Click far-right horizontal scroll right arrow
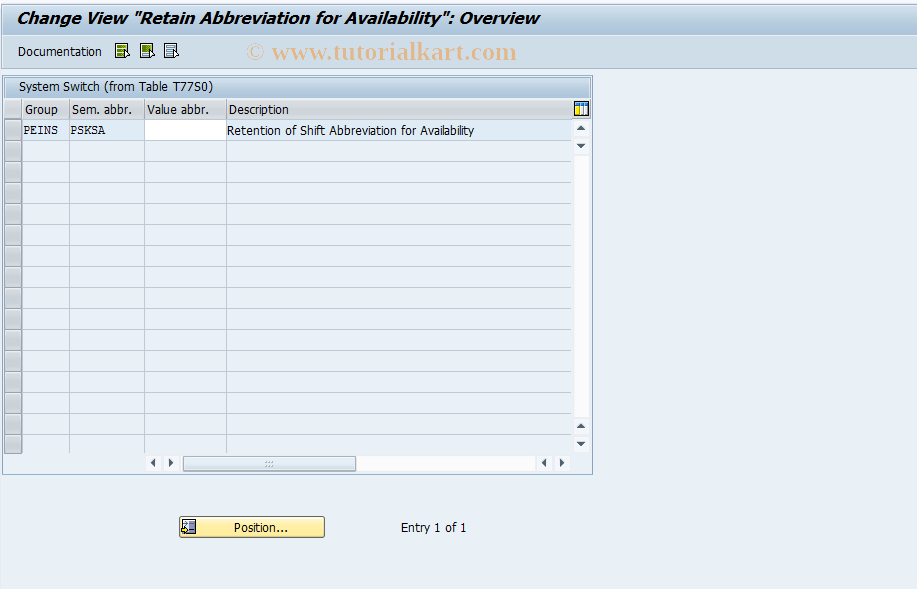The height and width of the screenshot is (589, 917). tap(562, 463)
